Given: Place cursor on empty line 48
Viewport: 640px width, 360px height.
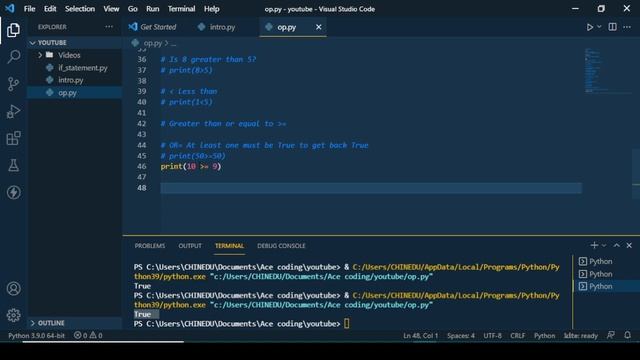Looking at the screenshot, I should pyautogui.click(x=371, y=188).
